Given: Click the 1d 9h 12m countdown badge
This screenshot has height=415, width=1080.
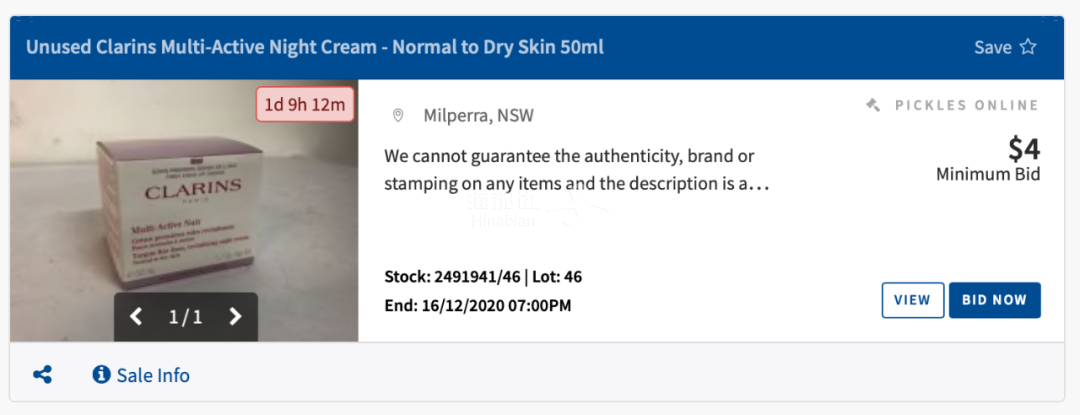Looking at the screenshot, I should pyautogui.click(x=305, y=105).
